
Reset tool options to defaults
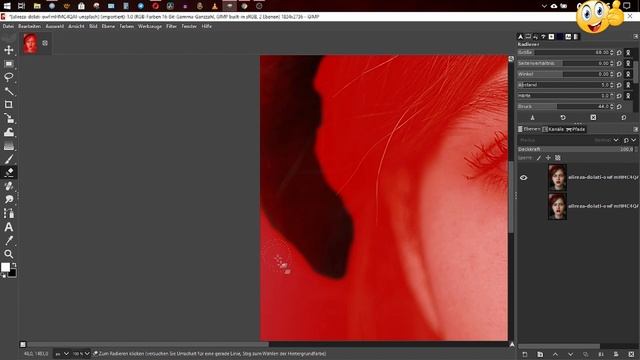coord(624,118)
